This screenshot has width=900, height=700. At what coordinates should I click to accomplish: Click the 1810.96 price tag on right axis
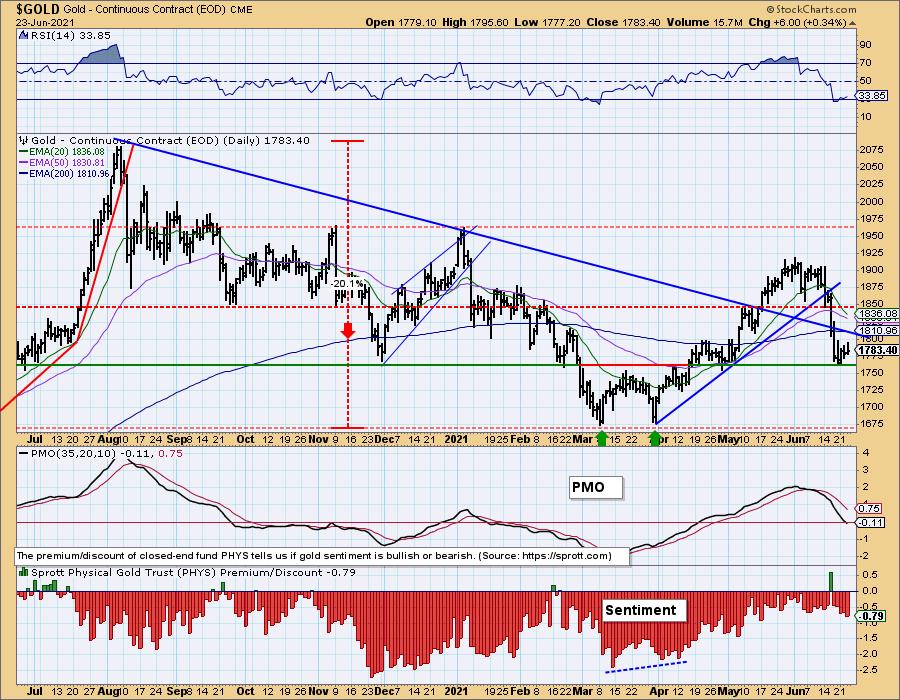coord(876,331)
